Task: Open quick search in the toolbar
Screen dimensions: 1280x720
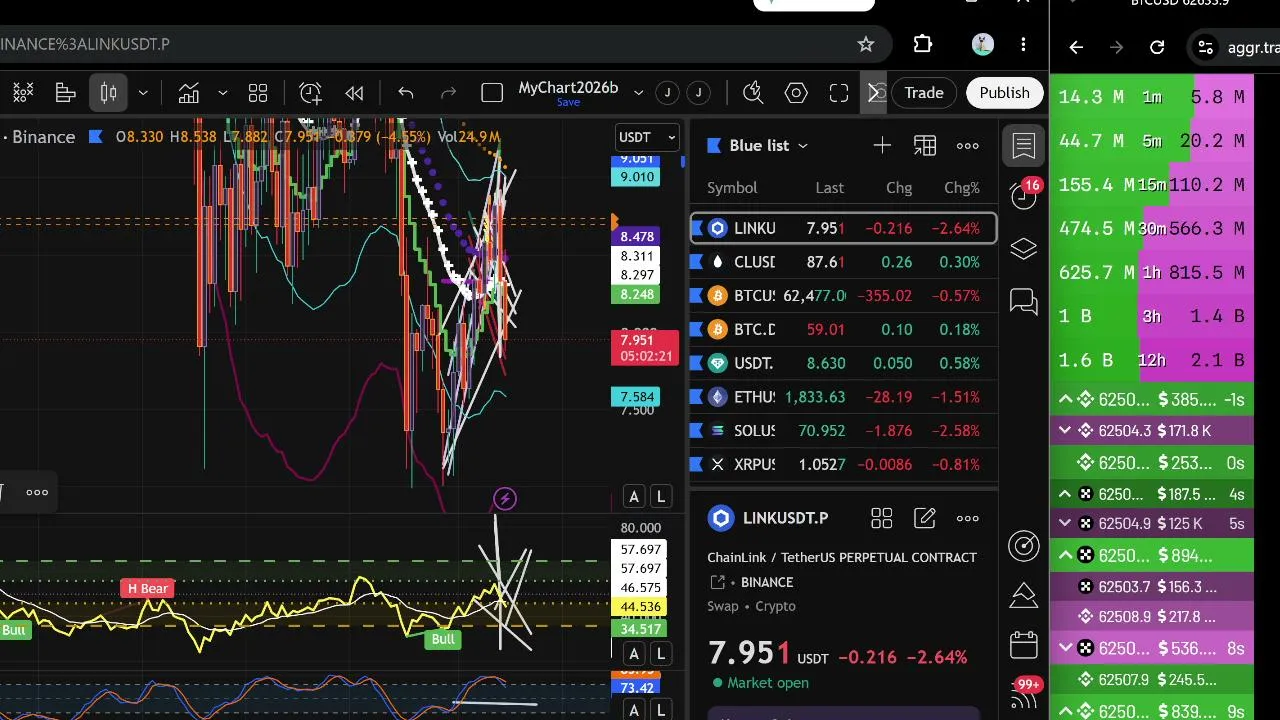Action: pos(753,93)
